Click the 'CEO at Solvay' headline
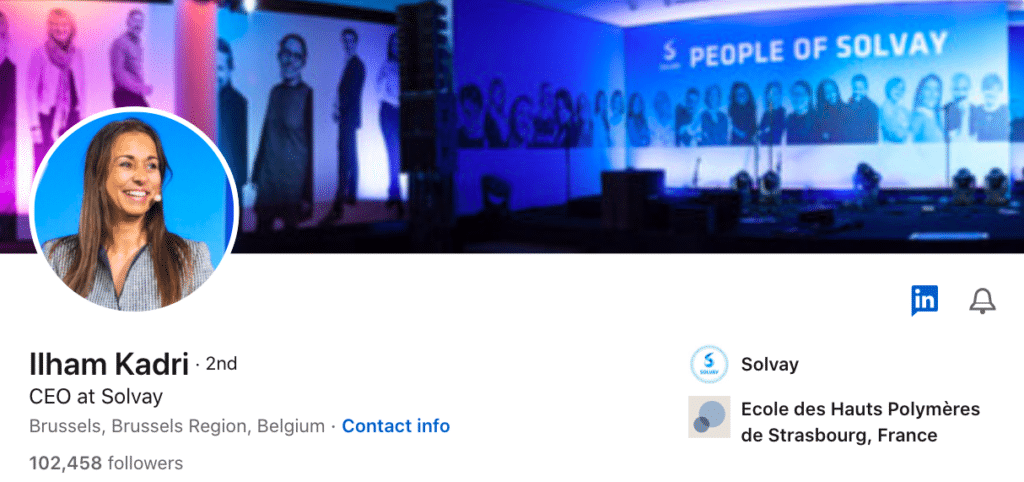The height and width of the screenshot is (482, 1024). [x=96, y=396]
